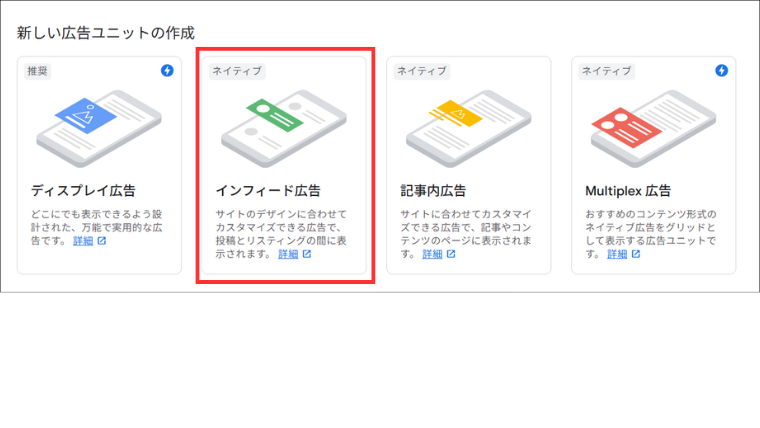
Task: Select the インフィード広告 title
Action: click(x=268, y=190)
